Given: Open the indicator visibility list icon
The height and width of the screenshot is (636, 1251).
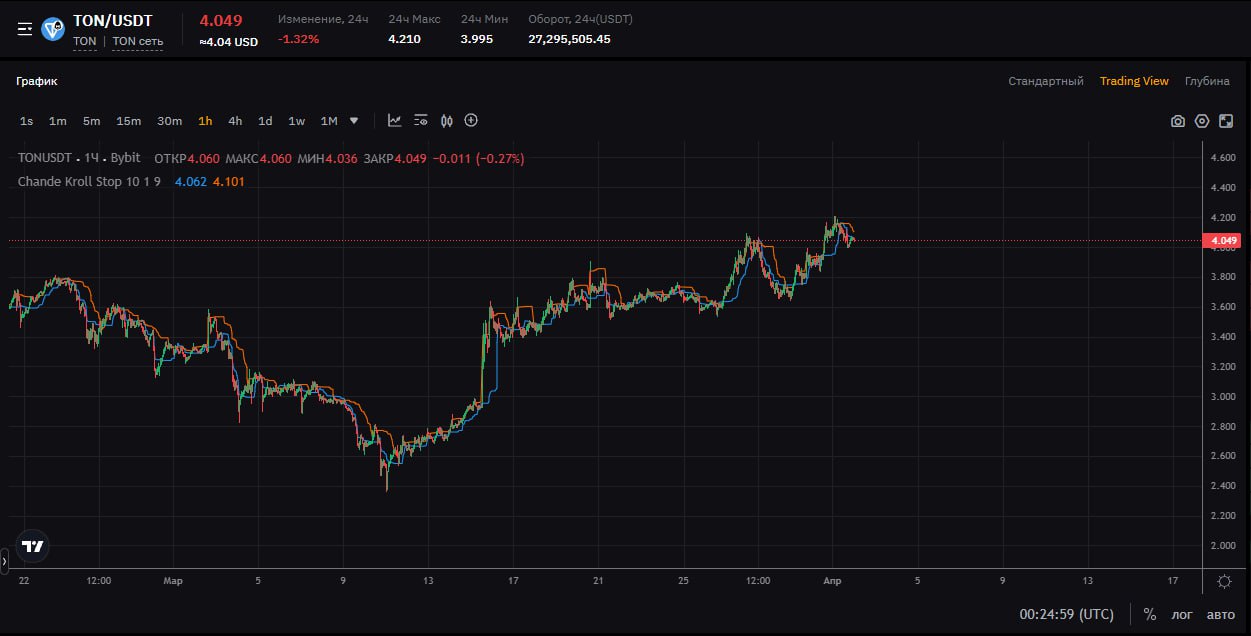Looking at the screenshot, I should point(421,121).
